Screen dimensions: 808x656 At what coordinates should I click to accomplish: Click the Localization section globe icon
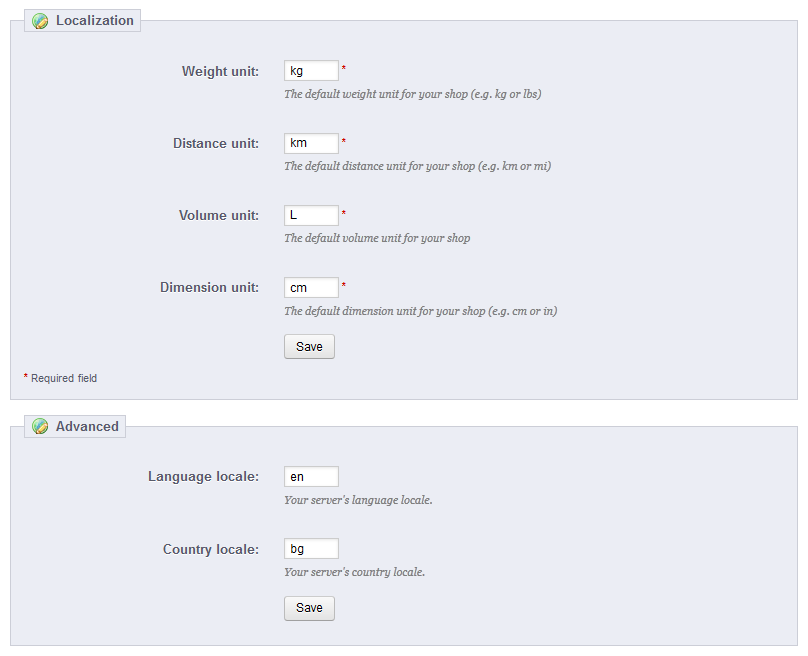click(x=40, y=21)
